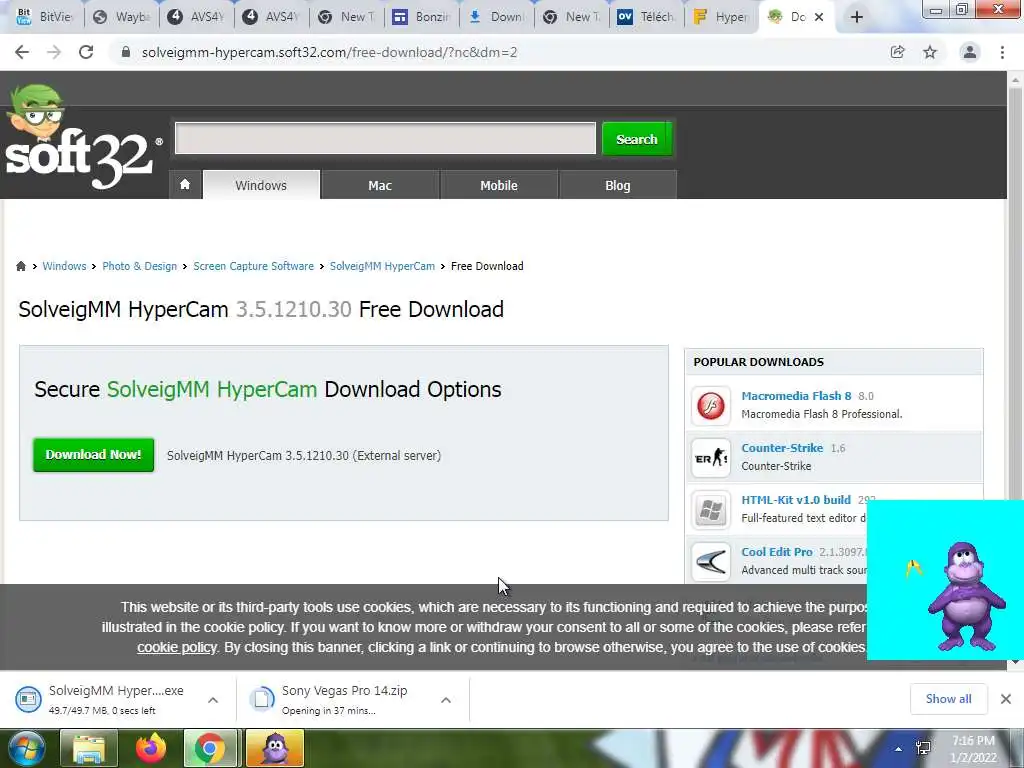Click the Macromedia Flash 8 icon
Screen dimensions: 1024x768
point(711,406)
